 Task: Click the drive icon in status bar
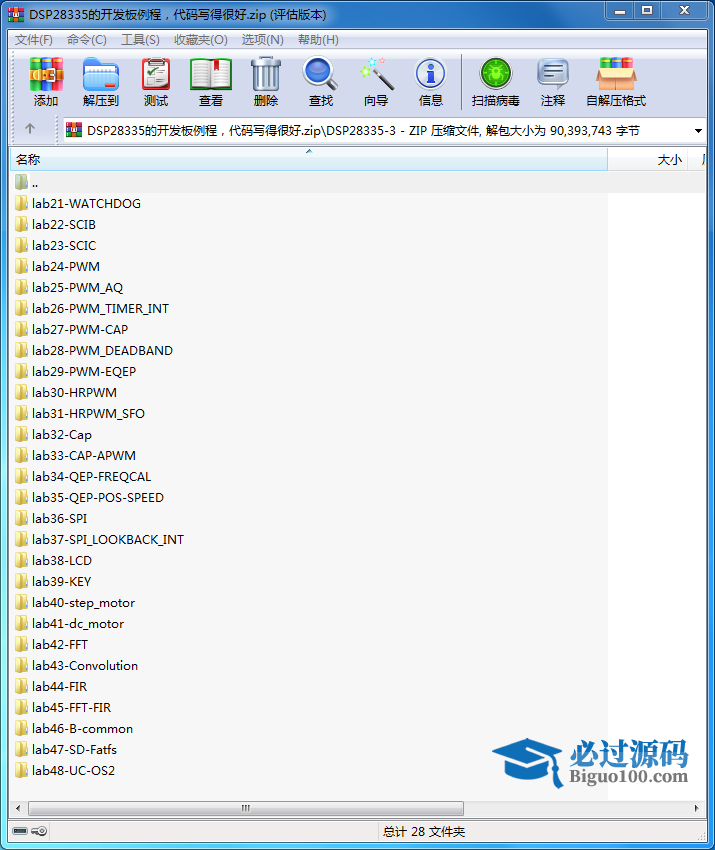[20, 831]
